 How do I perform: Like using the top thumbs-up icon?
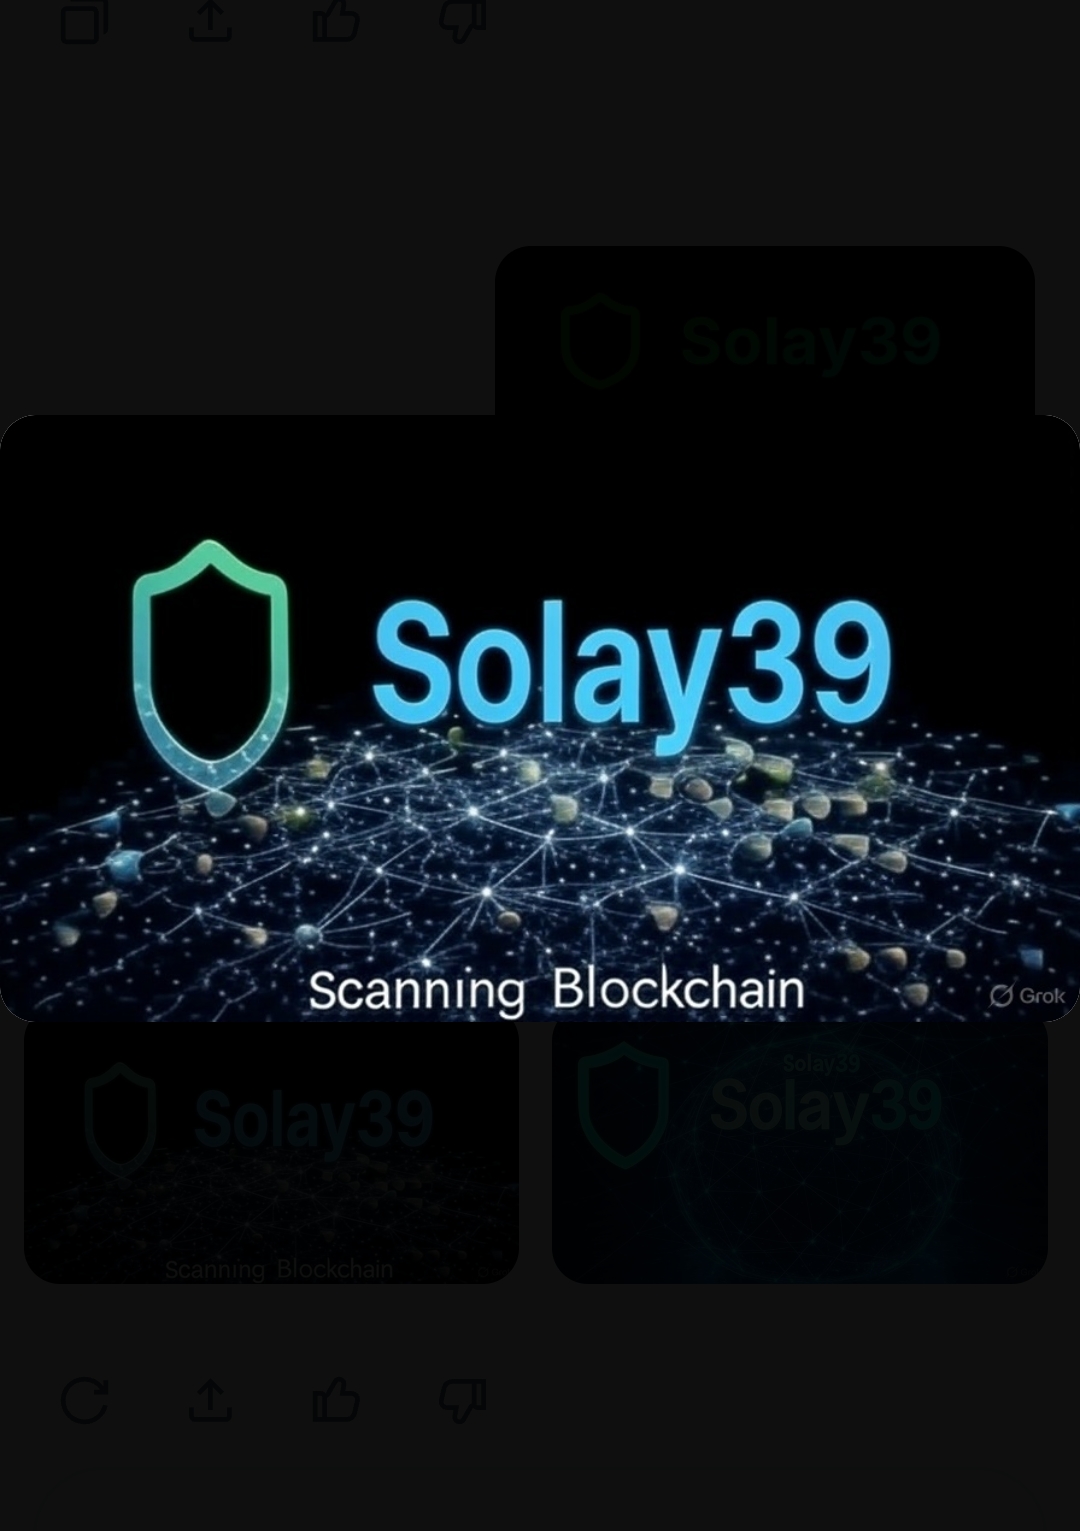tap(336, 20)
